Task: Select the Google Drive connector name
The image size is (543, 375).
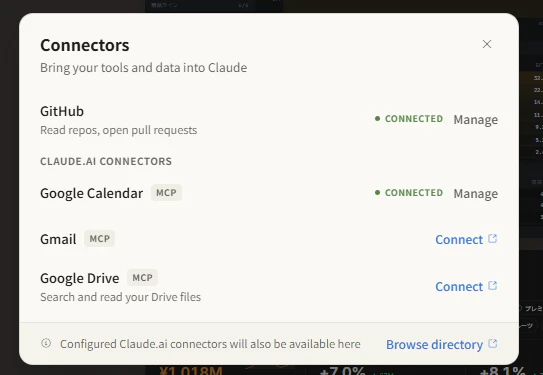Action: tap(80, 278)
